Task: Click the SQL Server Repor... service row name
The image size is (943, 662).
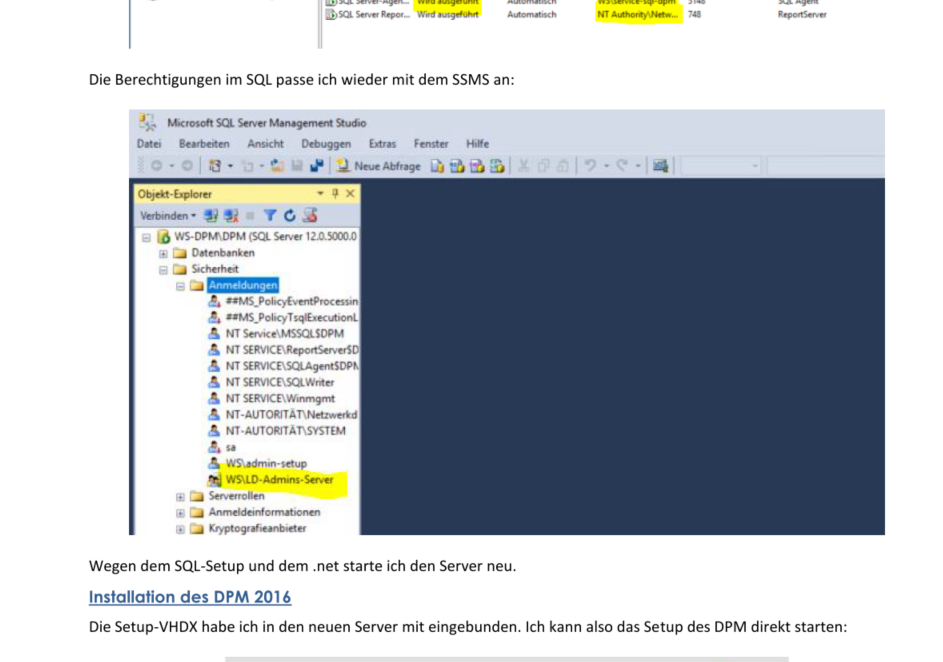Action: pyautogui.click(x=373, y=14)
